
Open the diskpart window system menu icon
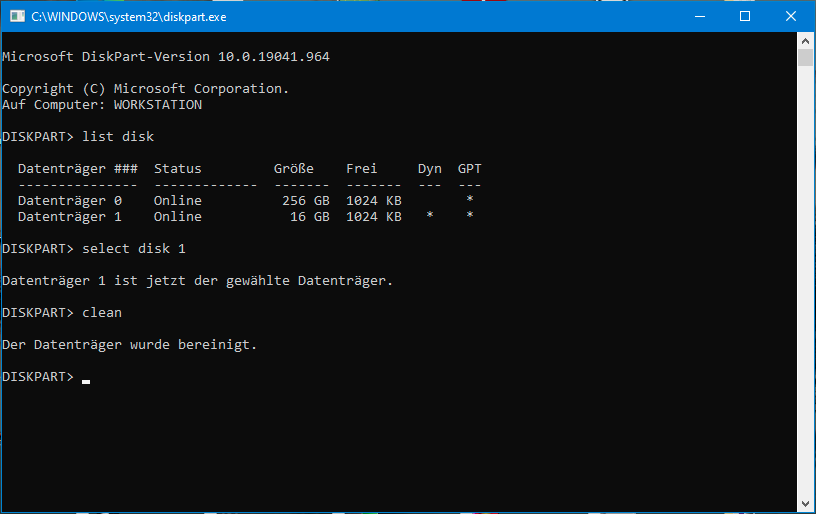17,17
